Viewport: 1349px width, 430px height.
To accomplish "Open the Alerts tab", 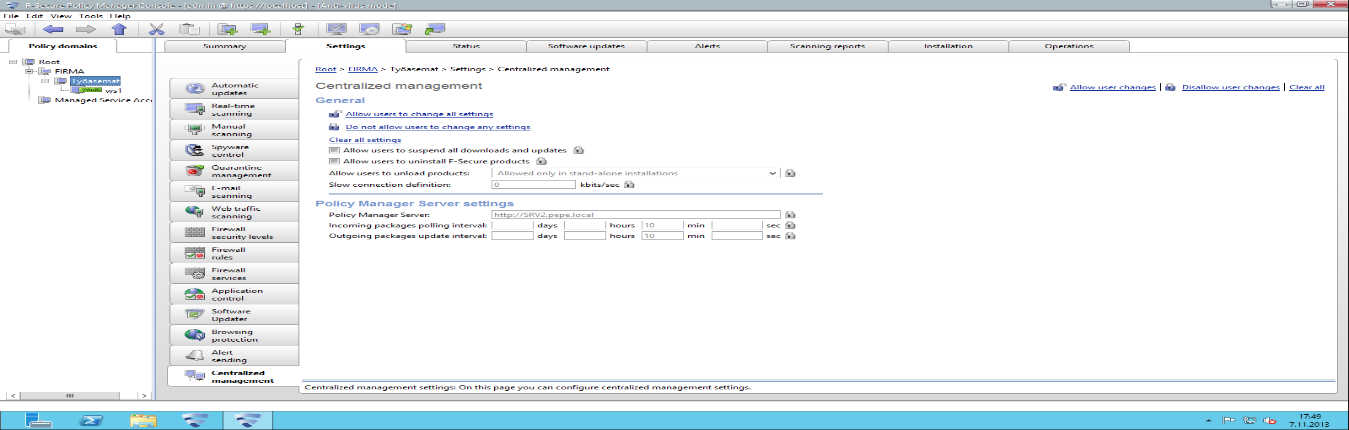I will point(707,46).
